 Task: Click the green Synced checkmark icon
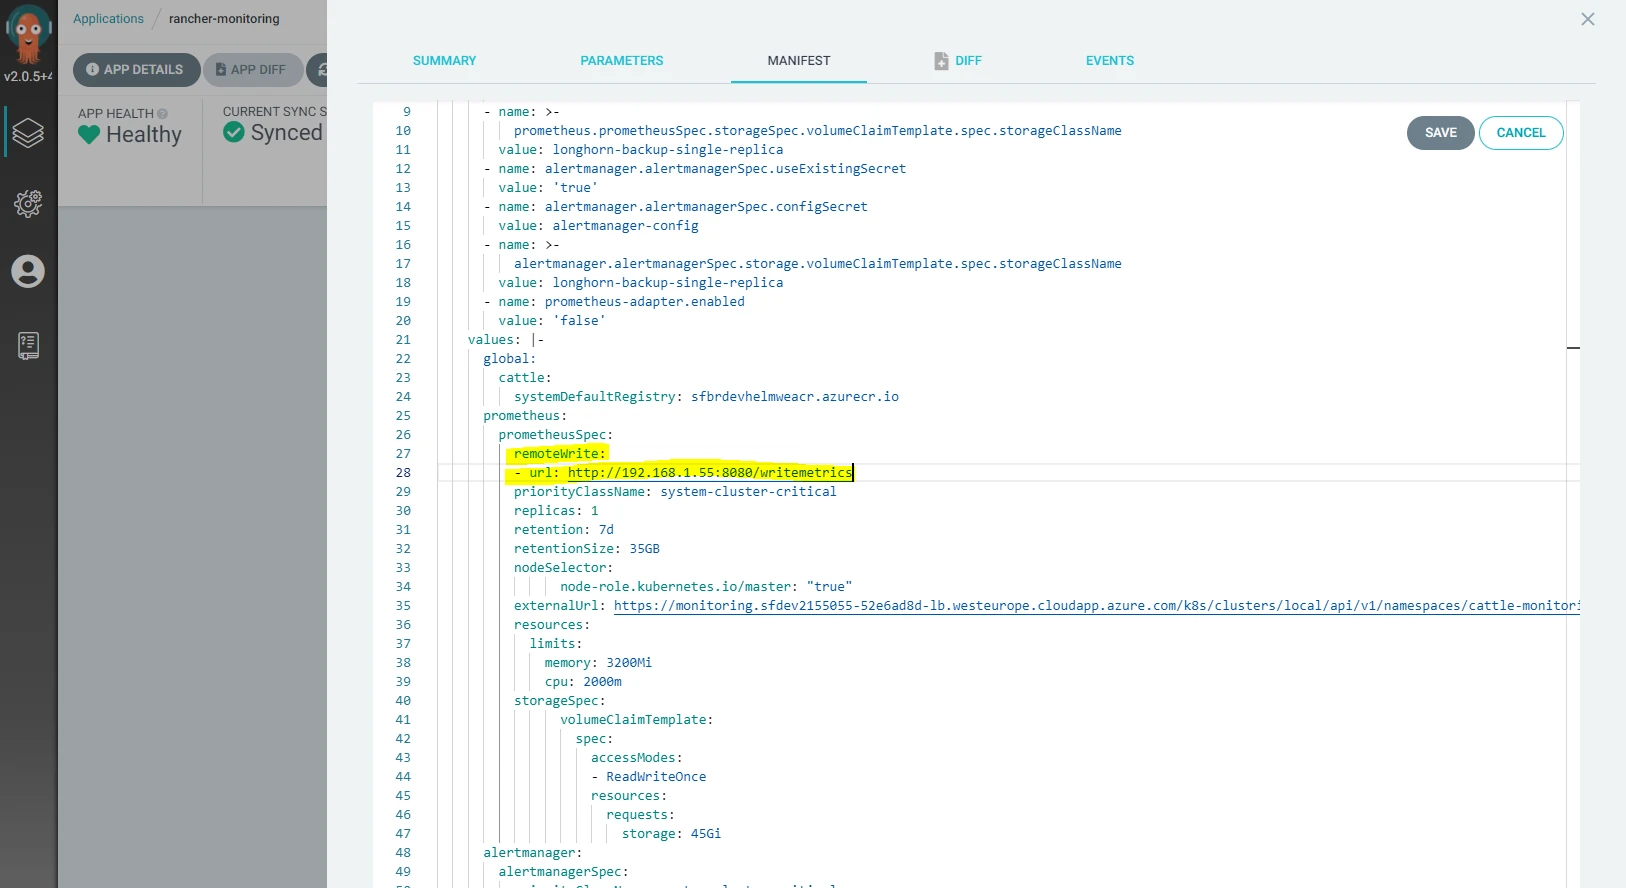click(234, 132)
